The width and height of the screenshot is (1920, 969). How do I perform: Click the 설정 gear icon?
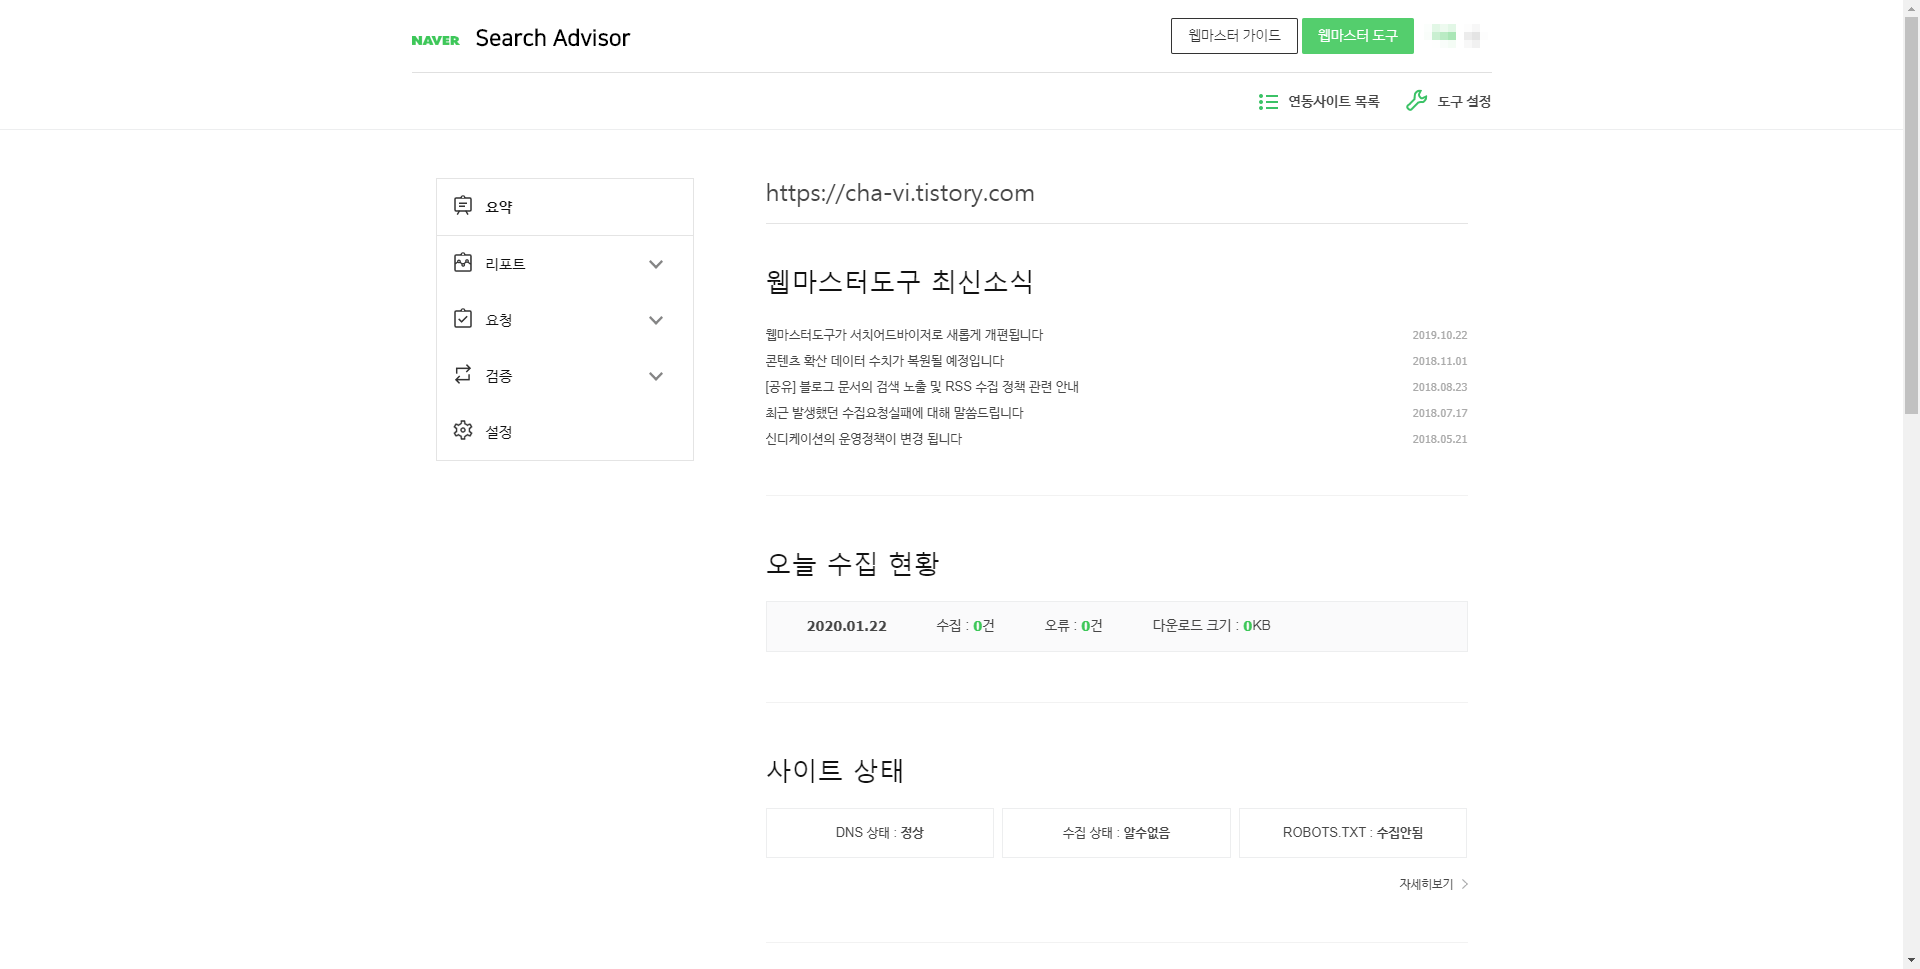pyautogui.click(x=463, y=430)
